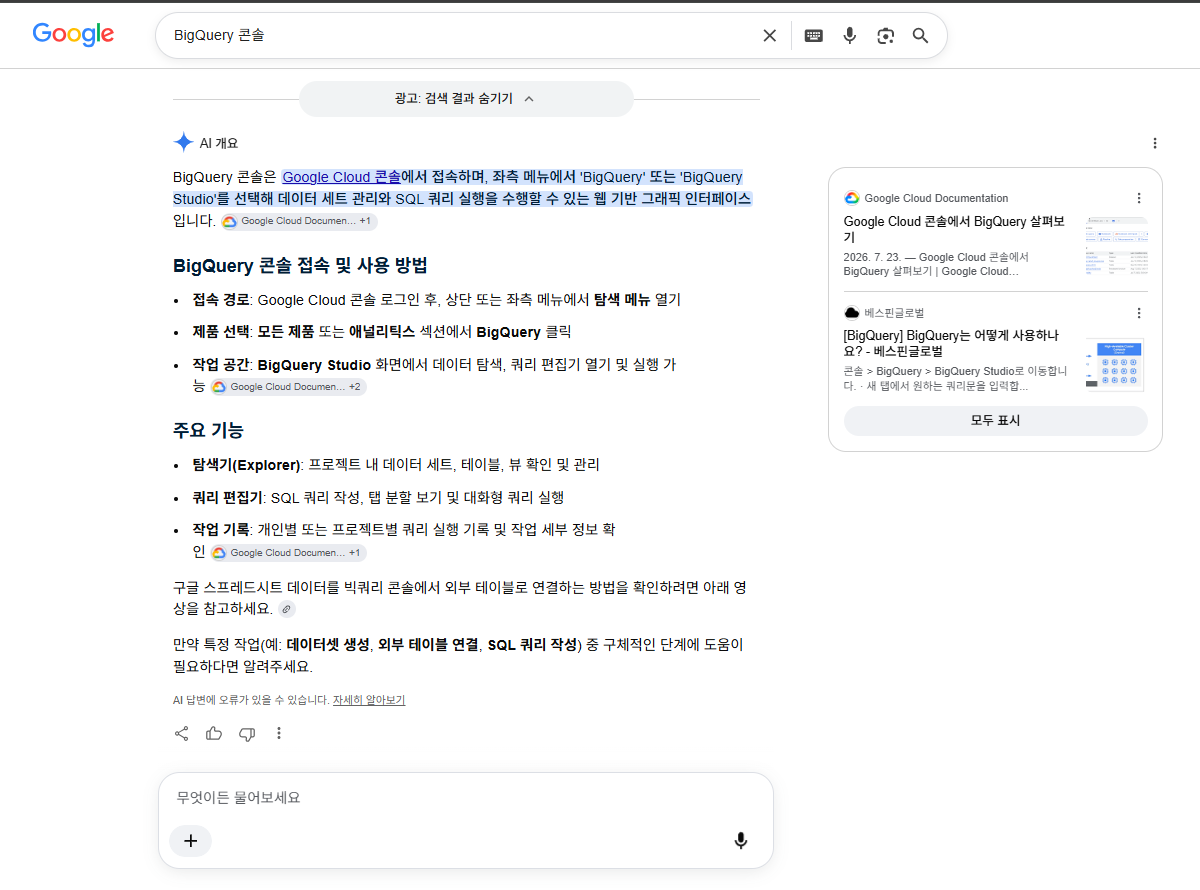Click the 모두 표시 button
The image size is (1200, 890).
tap(995, 421)
